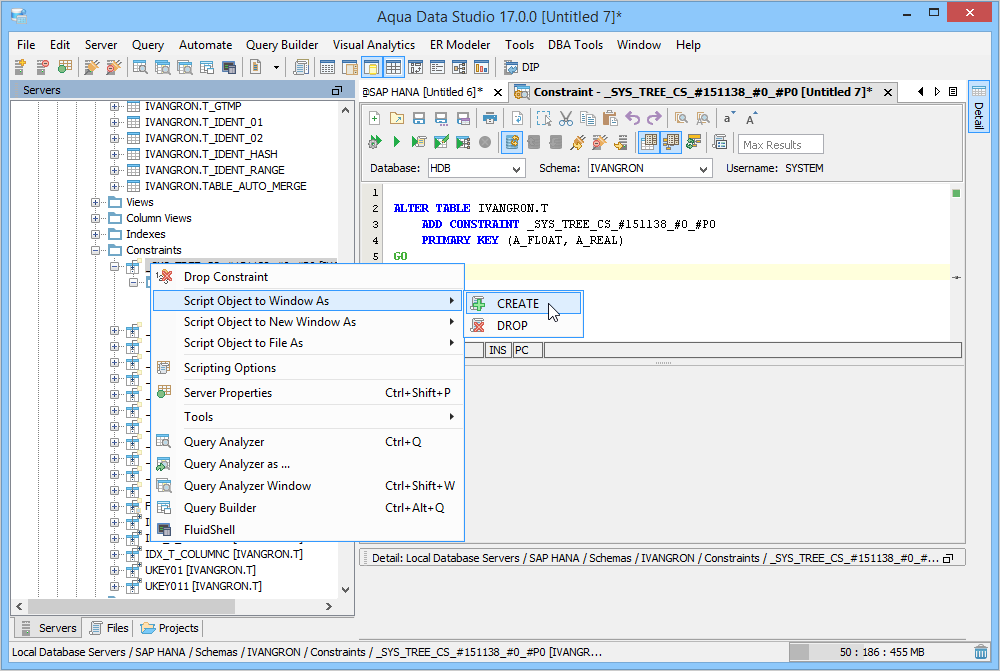
Task: Select Scripting Options in context menu
Action: [307, 368]
